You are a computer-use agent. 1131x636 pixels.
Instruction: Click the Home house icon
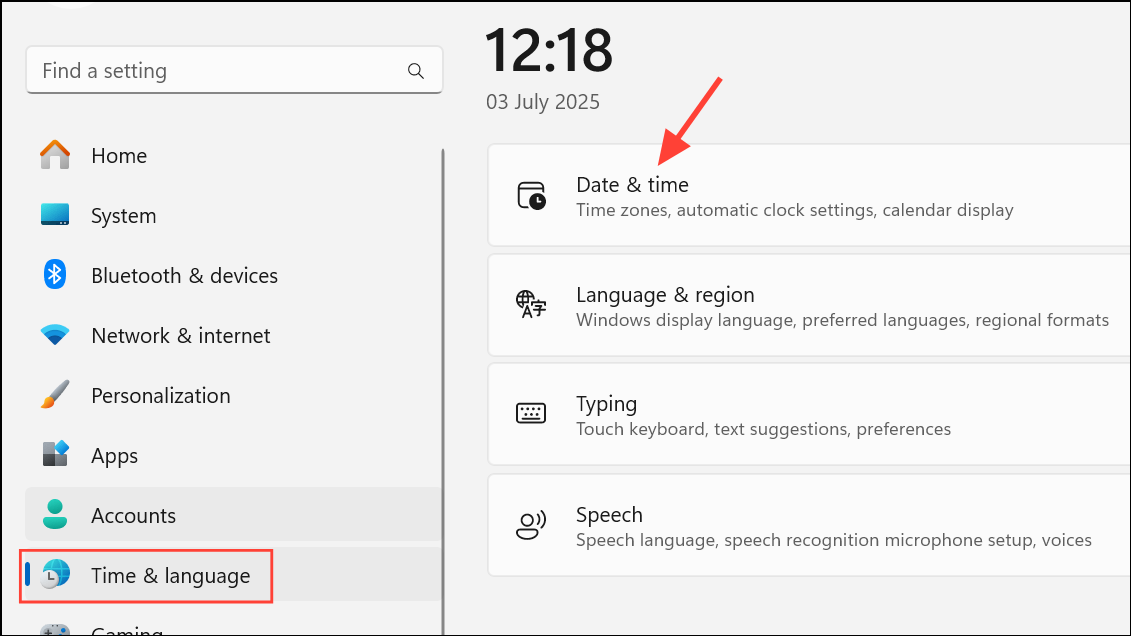tap(55, 155)
